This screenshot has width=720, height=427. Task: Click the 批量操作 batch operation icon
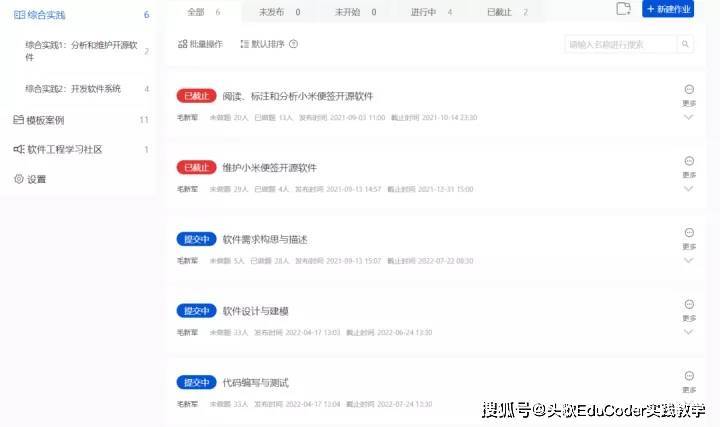click(x=182, y=45)
